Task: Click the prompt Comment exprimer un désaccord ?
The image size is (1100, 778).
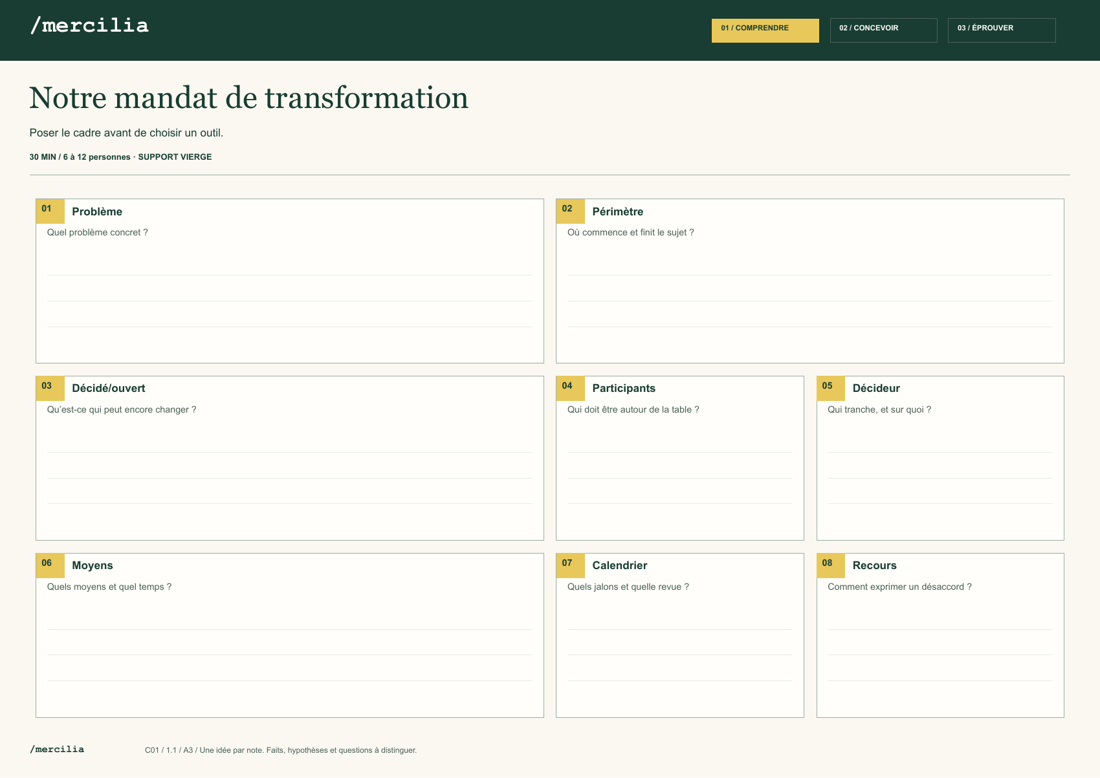Action: coord(899,587)
